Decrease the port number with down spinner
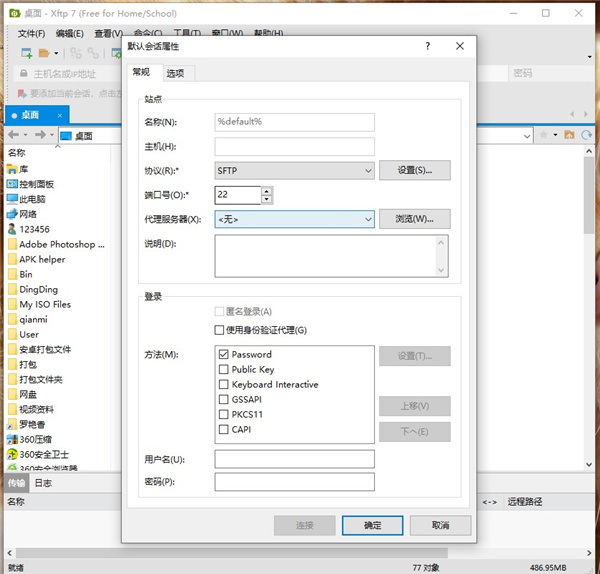The height and width of the screenshot is (574, 600). pos(267,199)
